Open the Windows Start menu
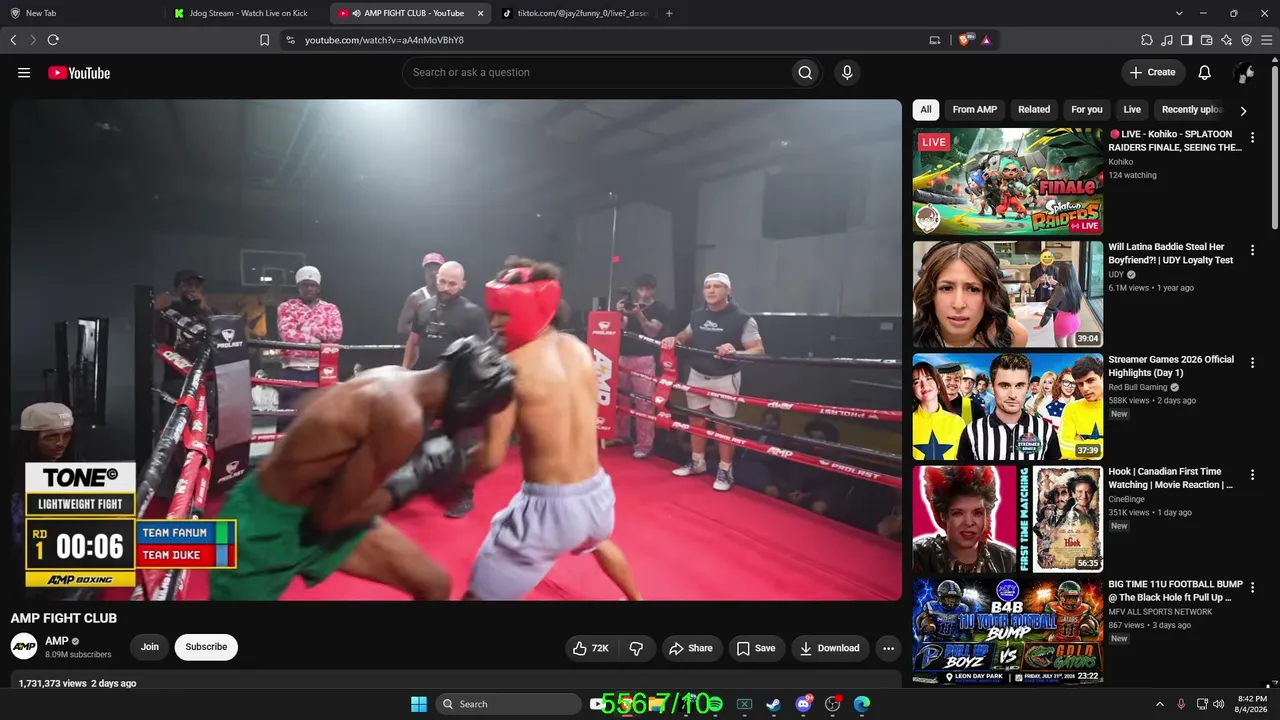This screenshot has height=720, width=1280. pos(419,704)
